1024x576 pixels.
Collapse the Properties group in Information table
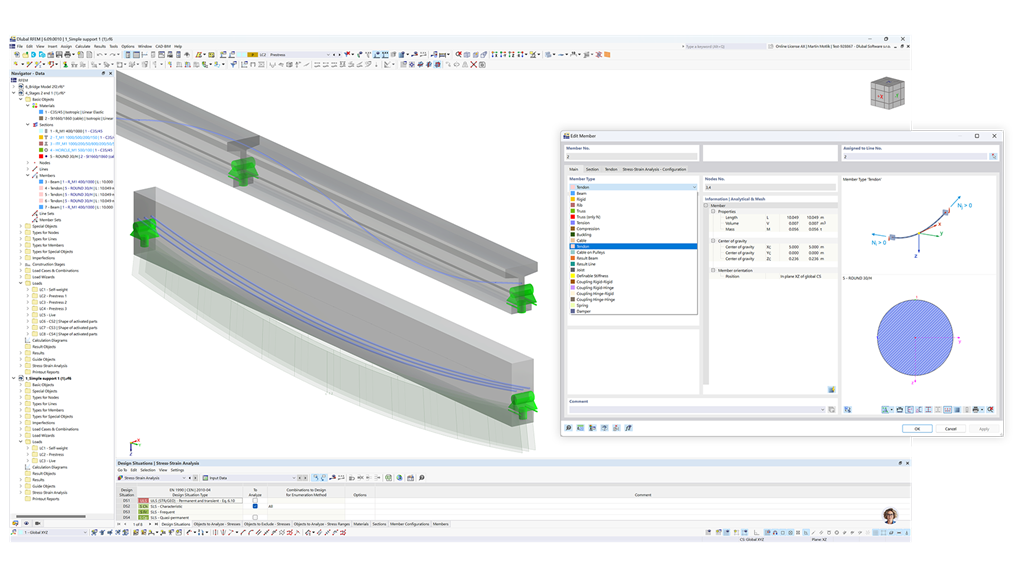713,212
